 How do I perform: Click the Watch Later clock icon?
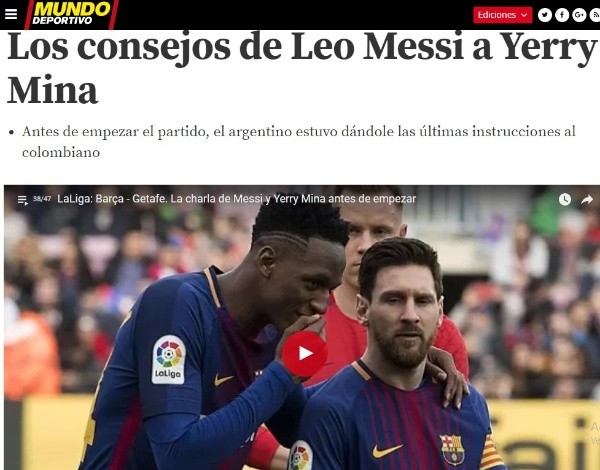[x=565, y=199]
